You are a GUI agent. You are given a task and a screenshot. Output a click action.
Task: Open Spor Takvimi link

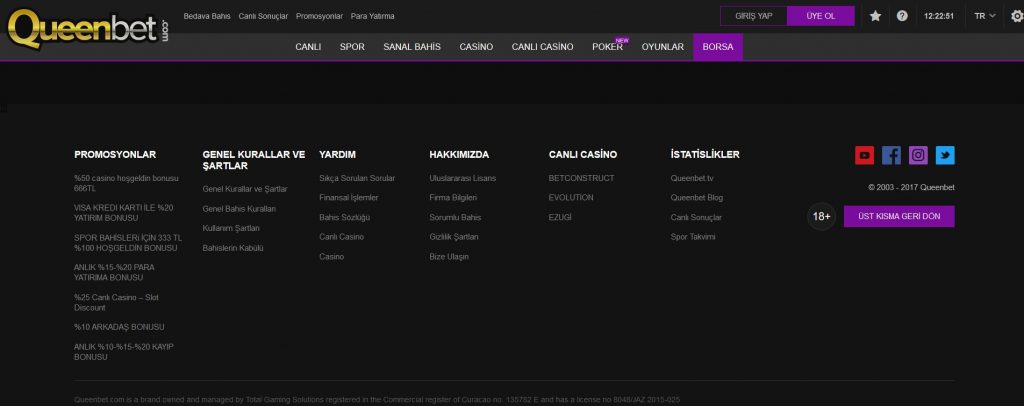[x=692, y=236]
